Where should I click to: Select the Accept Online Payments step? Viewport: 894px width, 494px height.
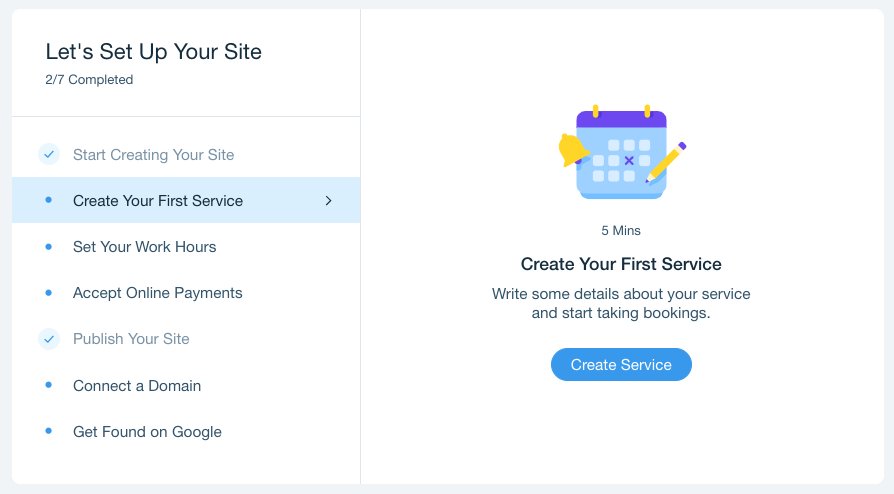tap(186, 293)
